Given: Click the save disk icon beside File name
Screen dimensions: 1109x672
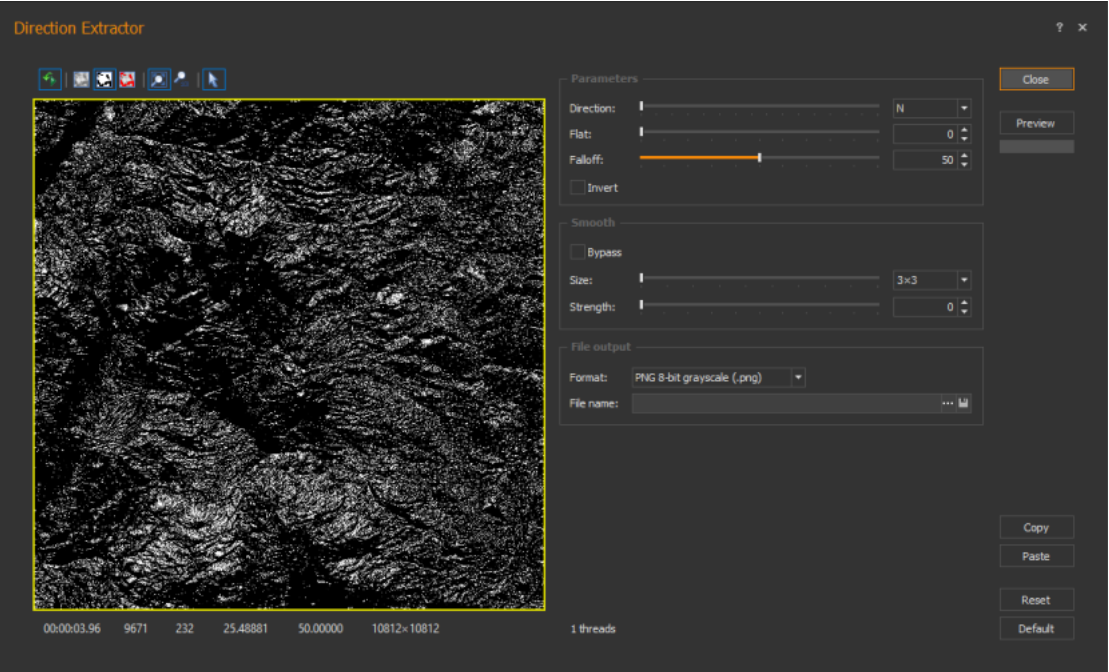Looking at the screenshot, I should 964,404.
